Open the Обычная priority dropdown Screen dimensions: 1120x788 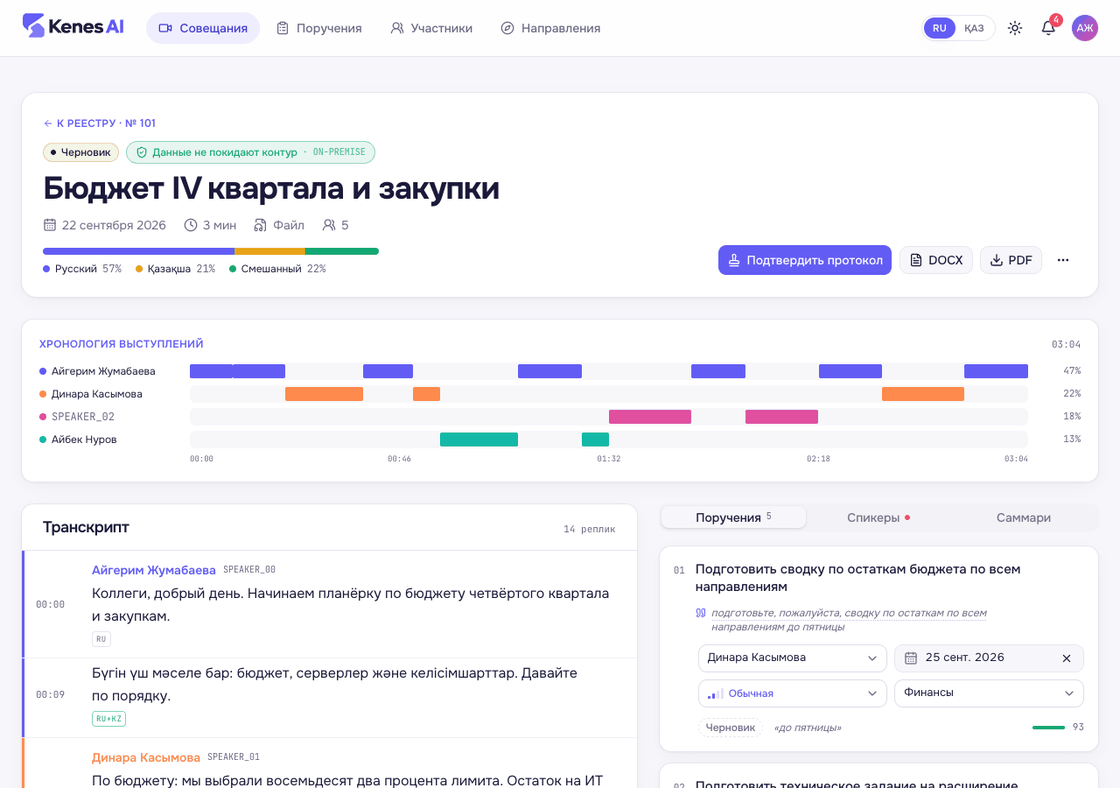pyautogui.click(x=792, y=693)
